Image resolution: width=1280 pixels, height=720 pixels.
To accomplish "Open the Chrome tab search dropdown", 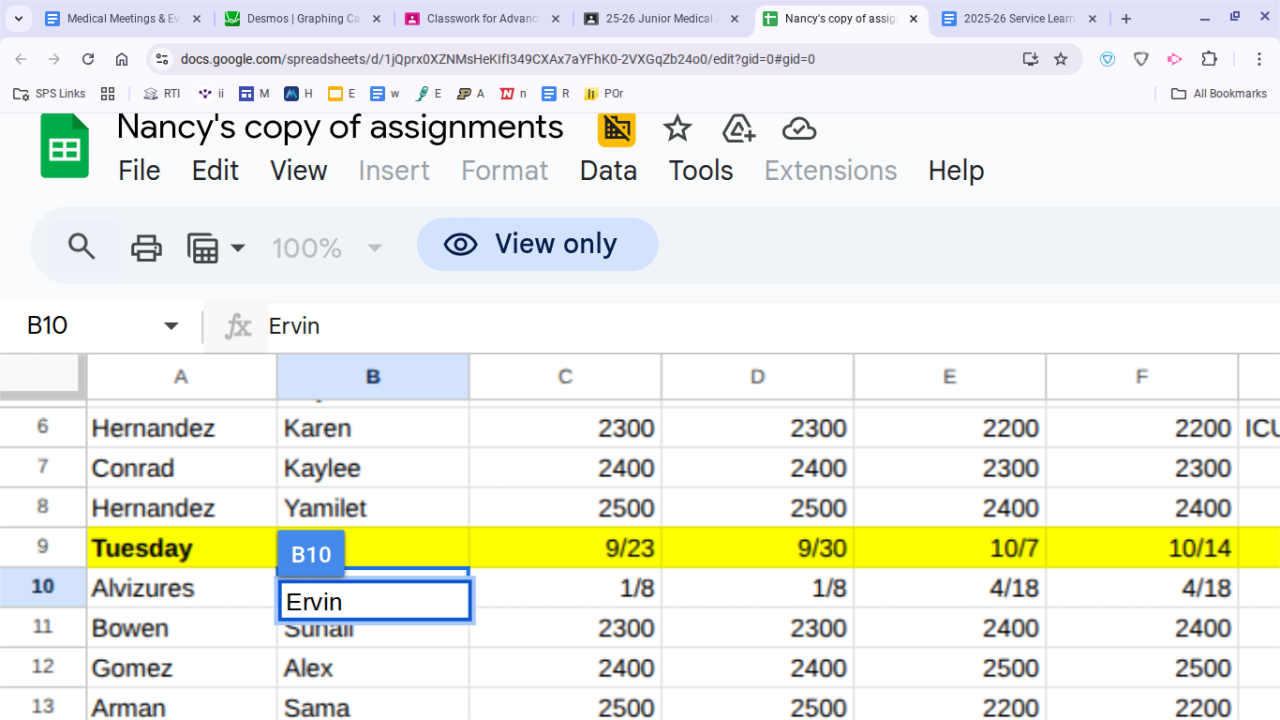I will pyautogui.click(x=18, y=19).
